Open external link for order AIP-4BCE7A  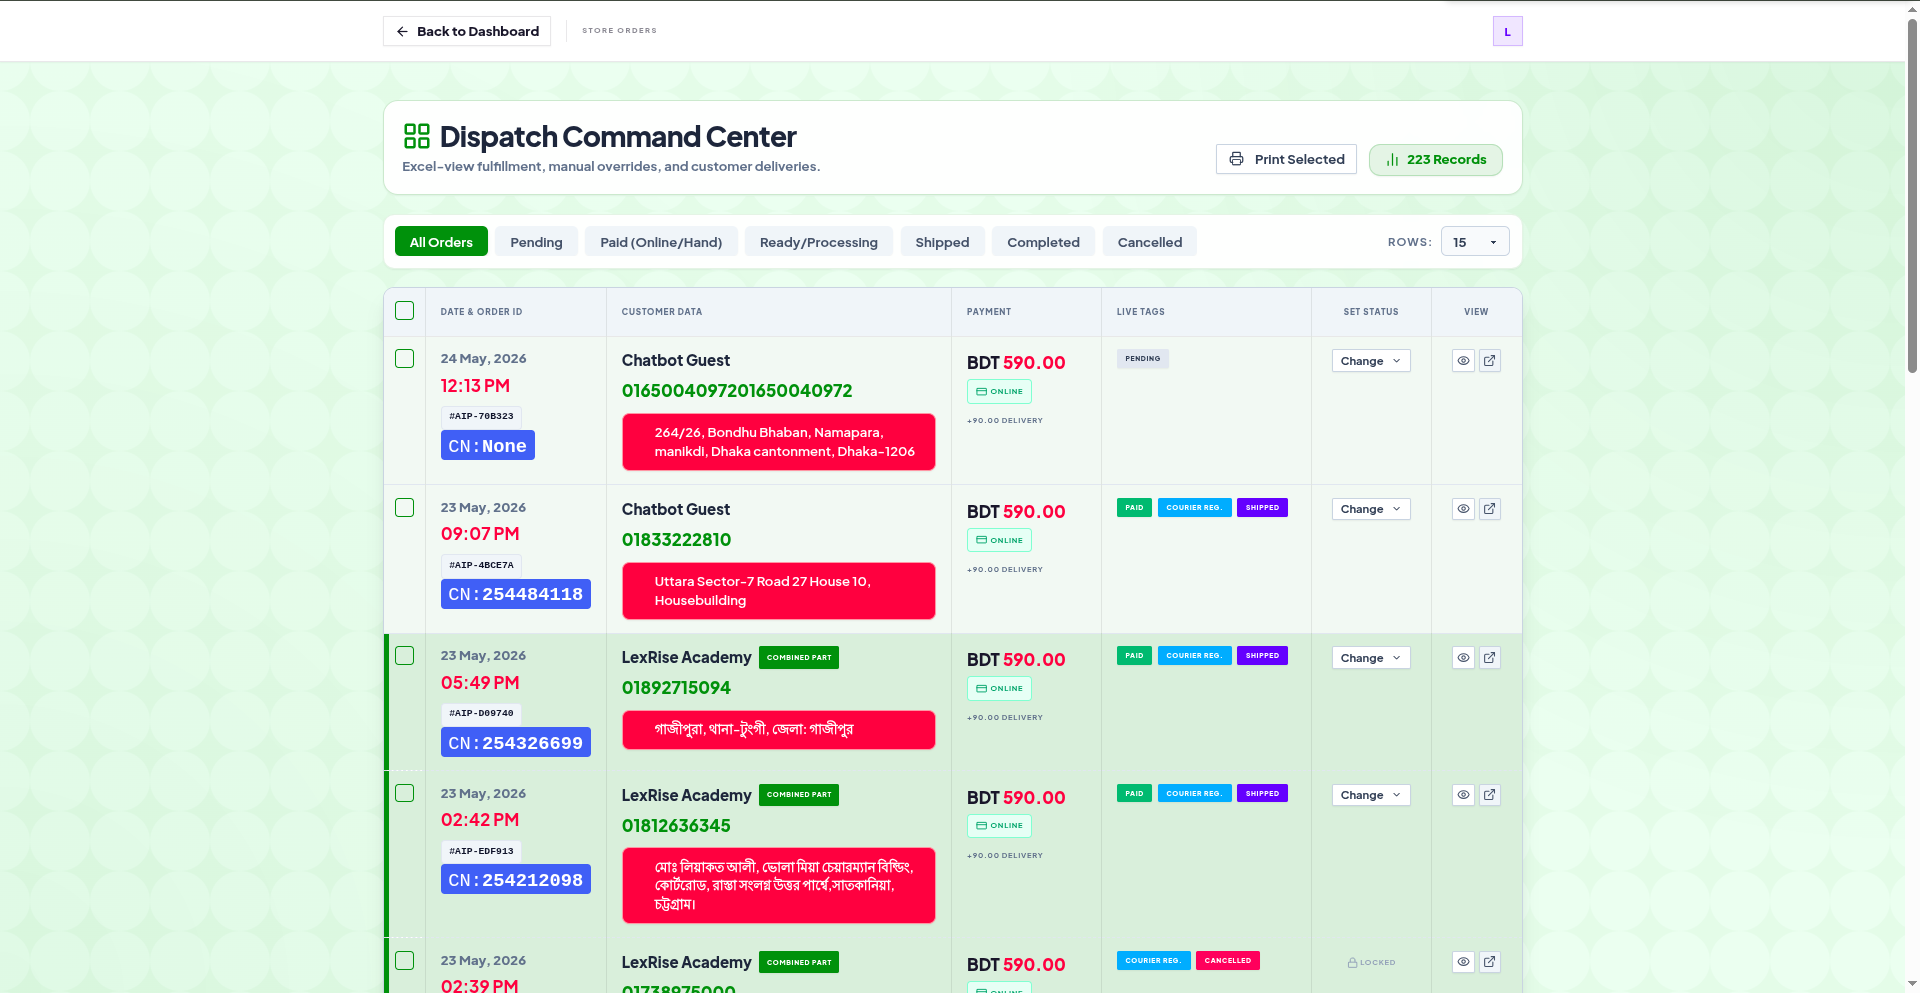coord(1489,509)
